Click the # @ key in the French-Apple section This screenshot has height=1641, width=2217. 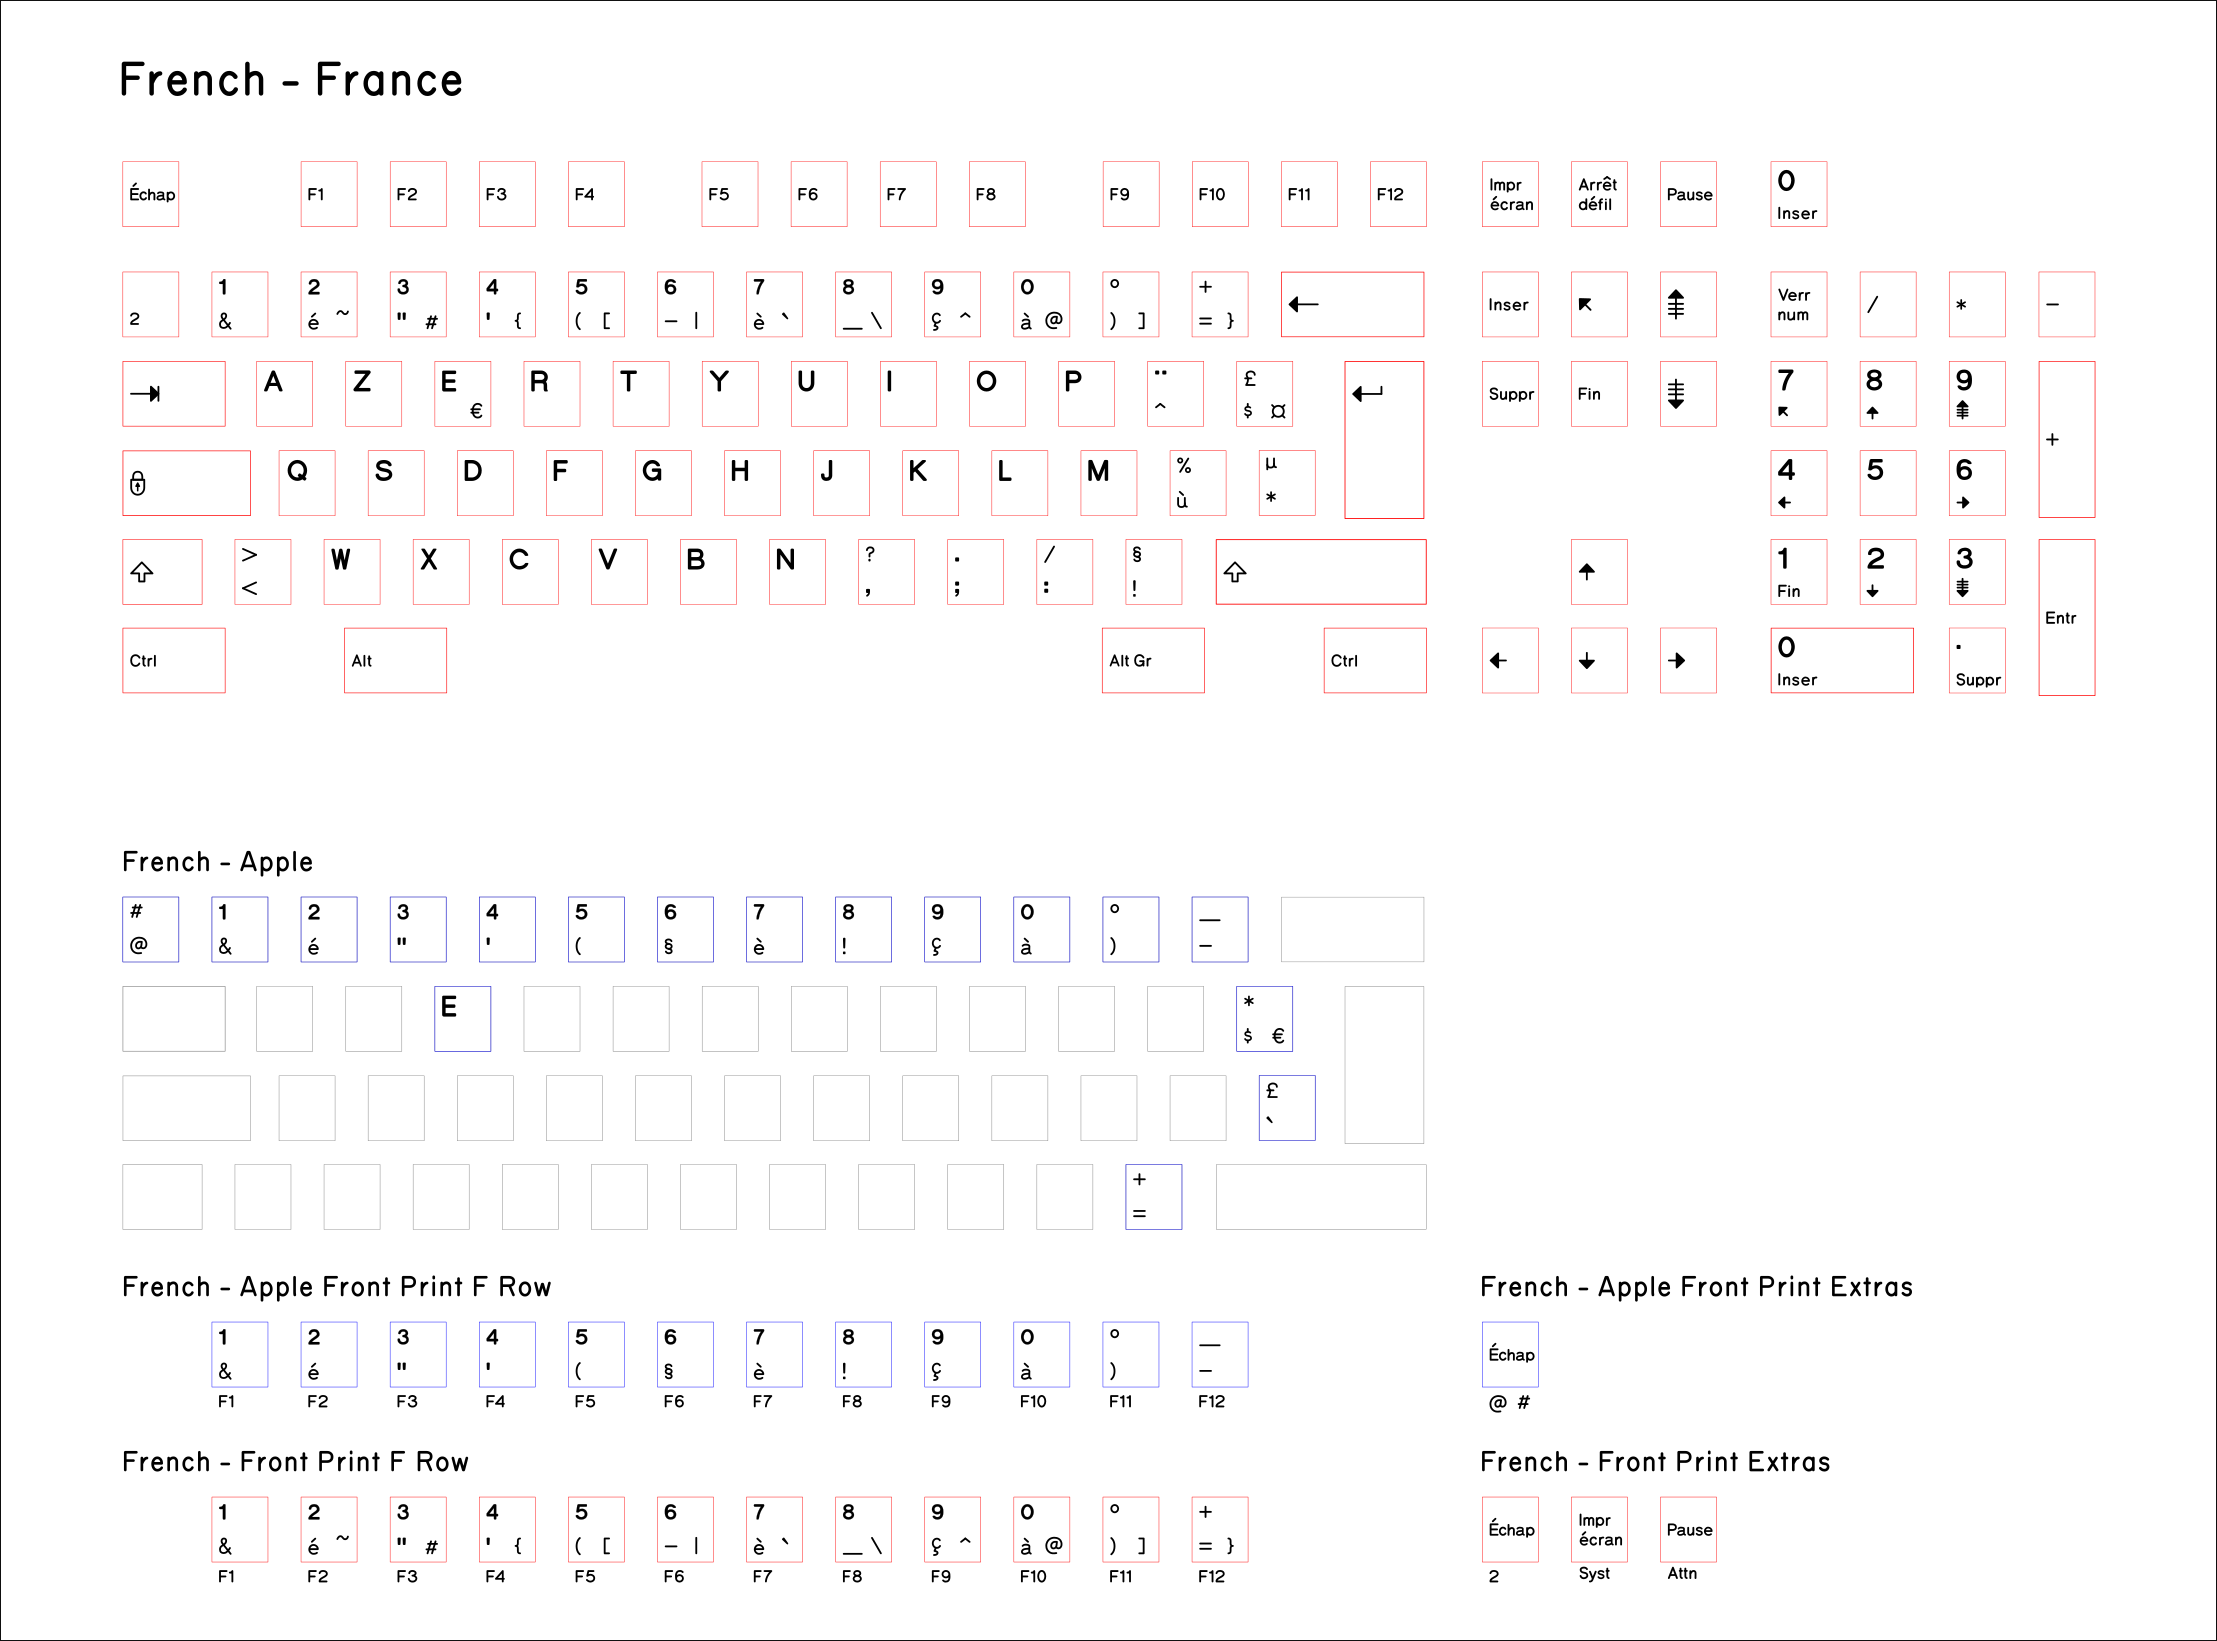click(x=151, y=929)
